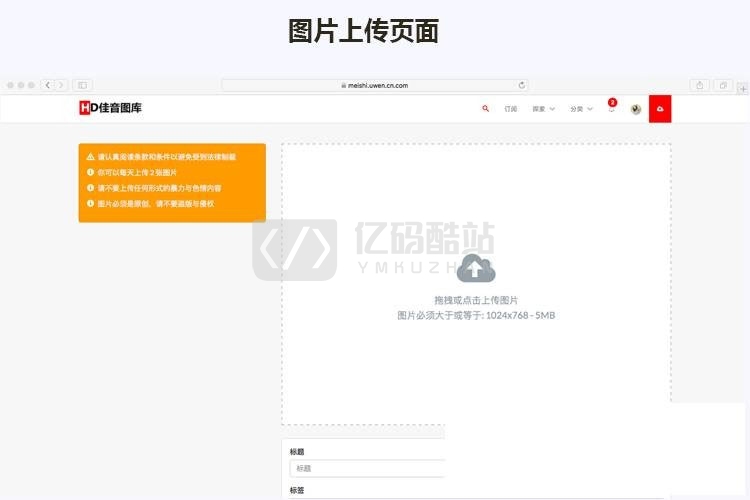Show all tabs in Safari
The height and width of the screenshot is (500, 750).
point(723,85)
